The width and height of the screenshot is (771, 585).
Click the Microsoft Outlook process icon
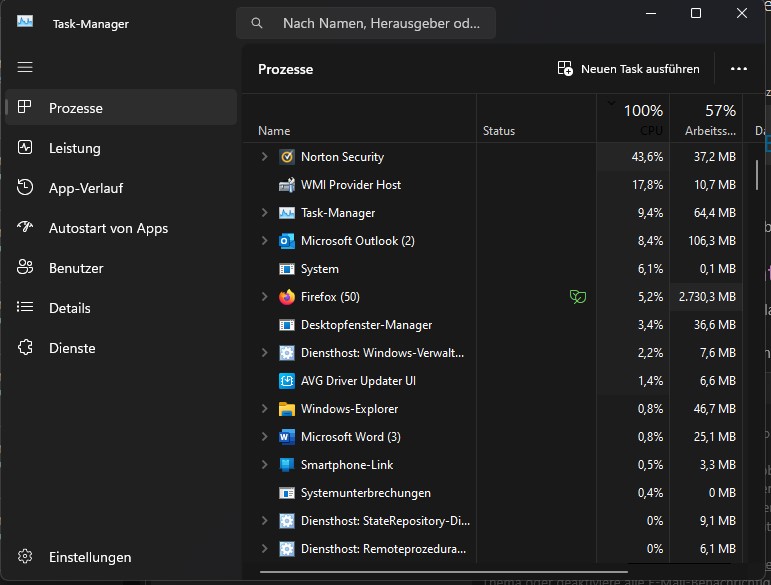click(287, 241)
